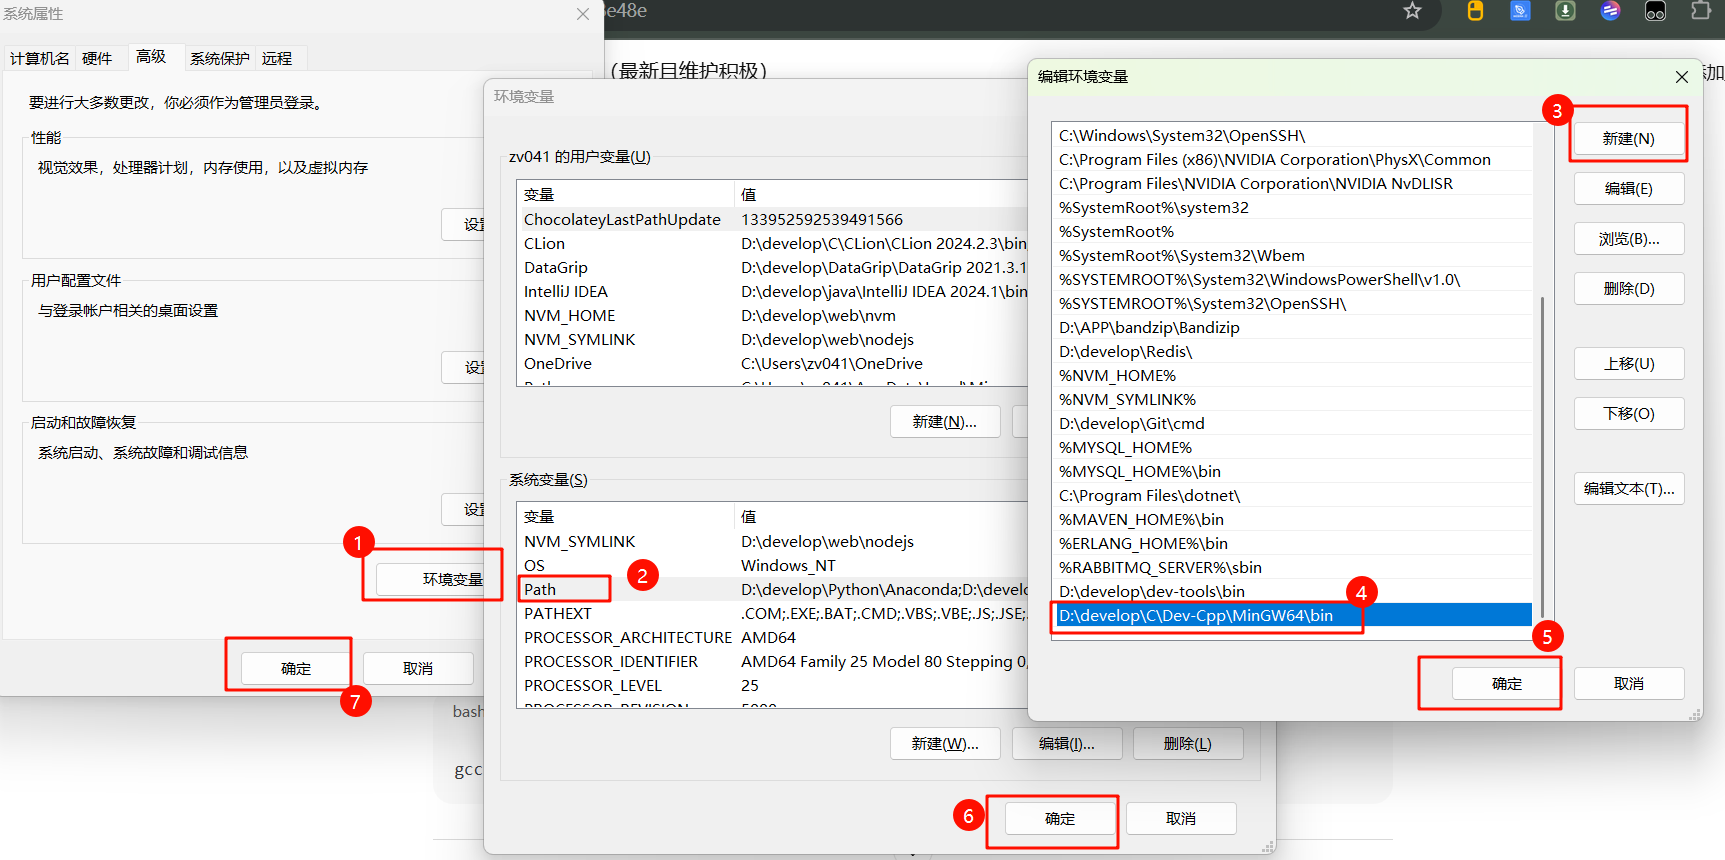Select the %SystemRoot%\System32\Wbem entry
This screenshot has width=1725, height=860.
point(1292,256)
